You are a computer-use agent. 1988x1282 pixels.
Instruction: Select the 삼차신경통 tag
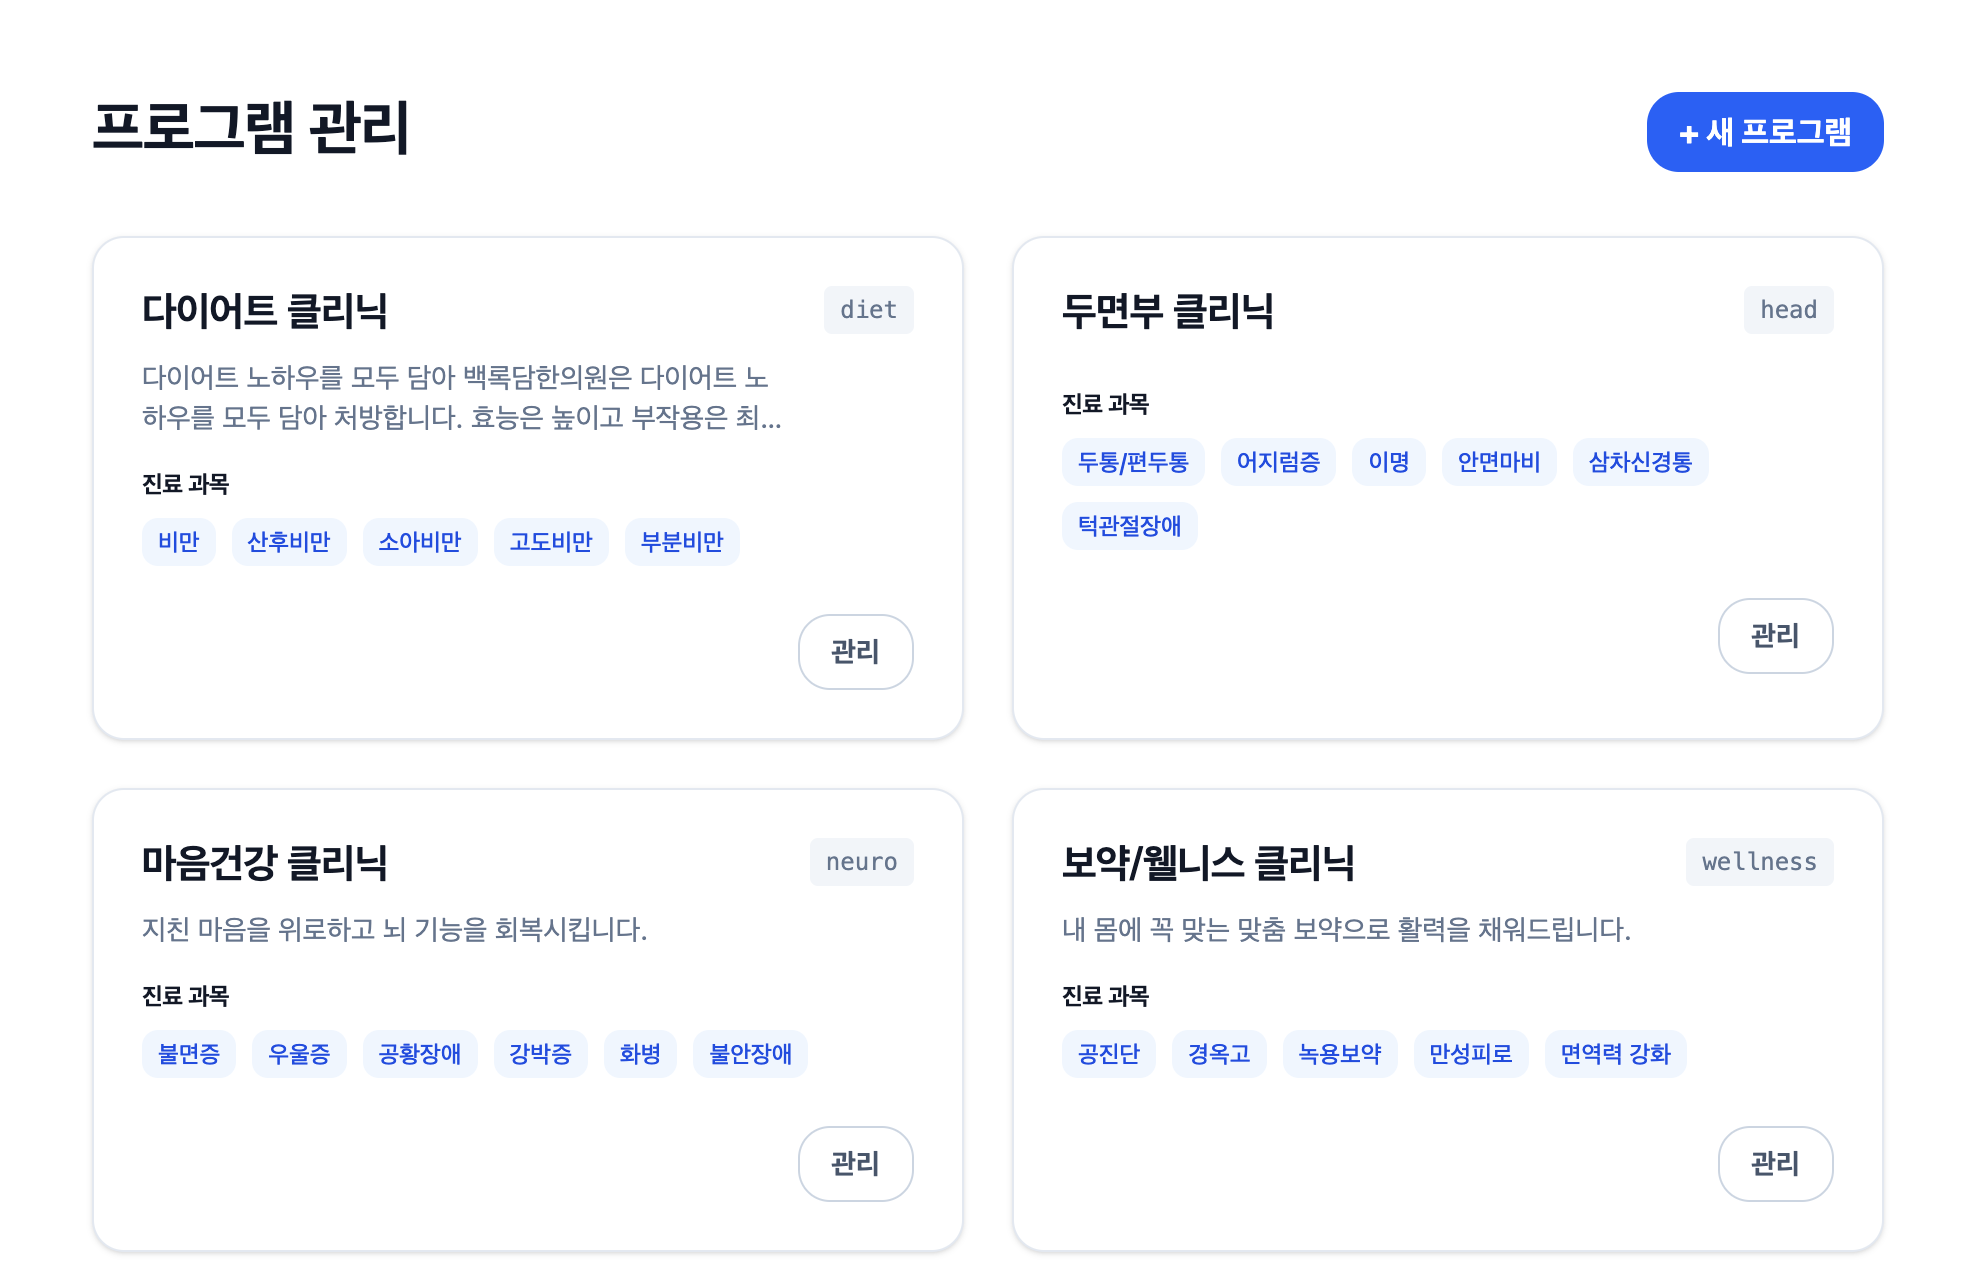coord(1640,462)
